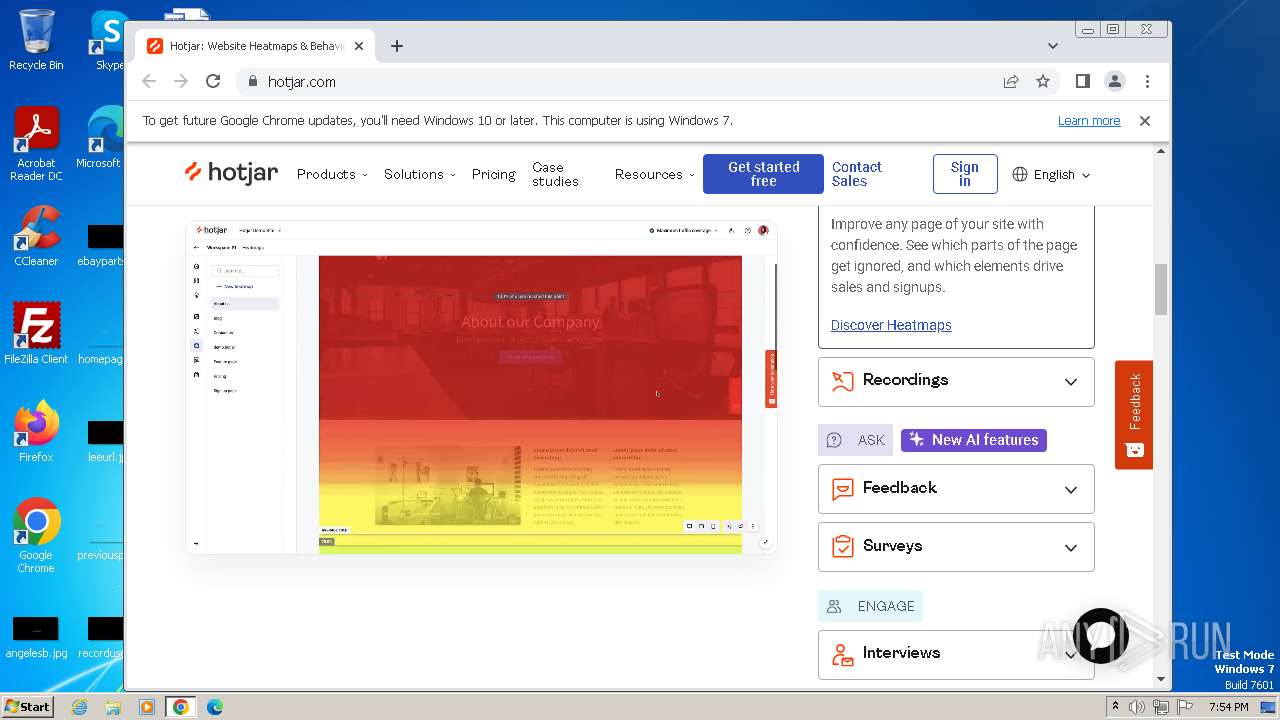This screenshot has height=720, width=1280.
Task: Open Acrobat Reader DC desktop icon
Action: click(36, 144)
